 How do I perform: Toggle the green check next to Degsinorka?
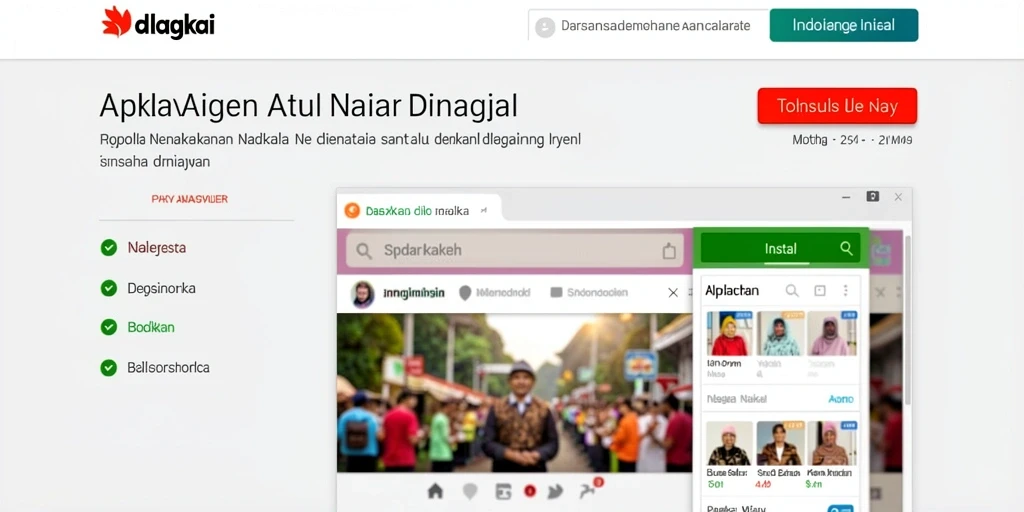[108, 288]
